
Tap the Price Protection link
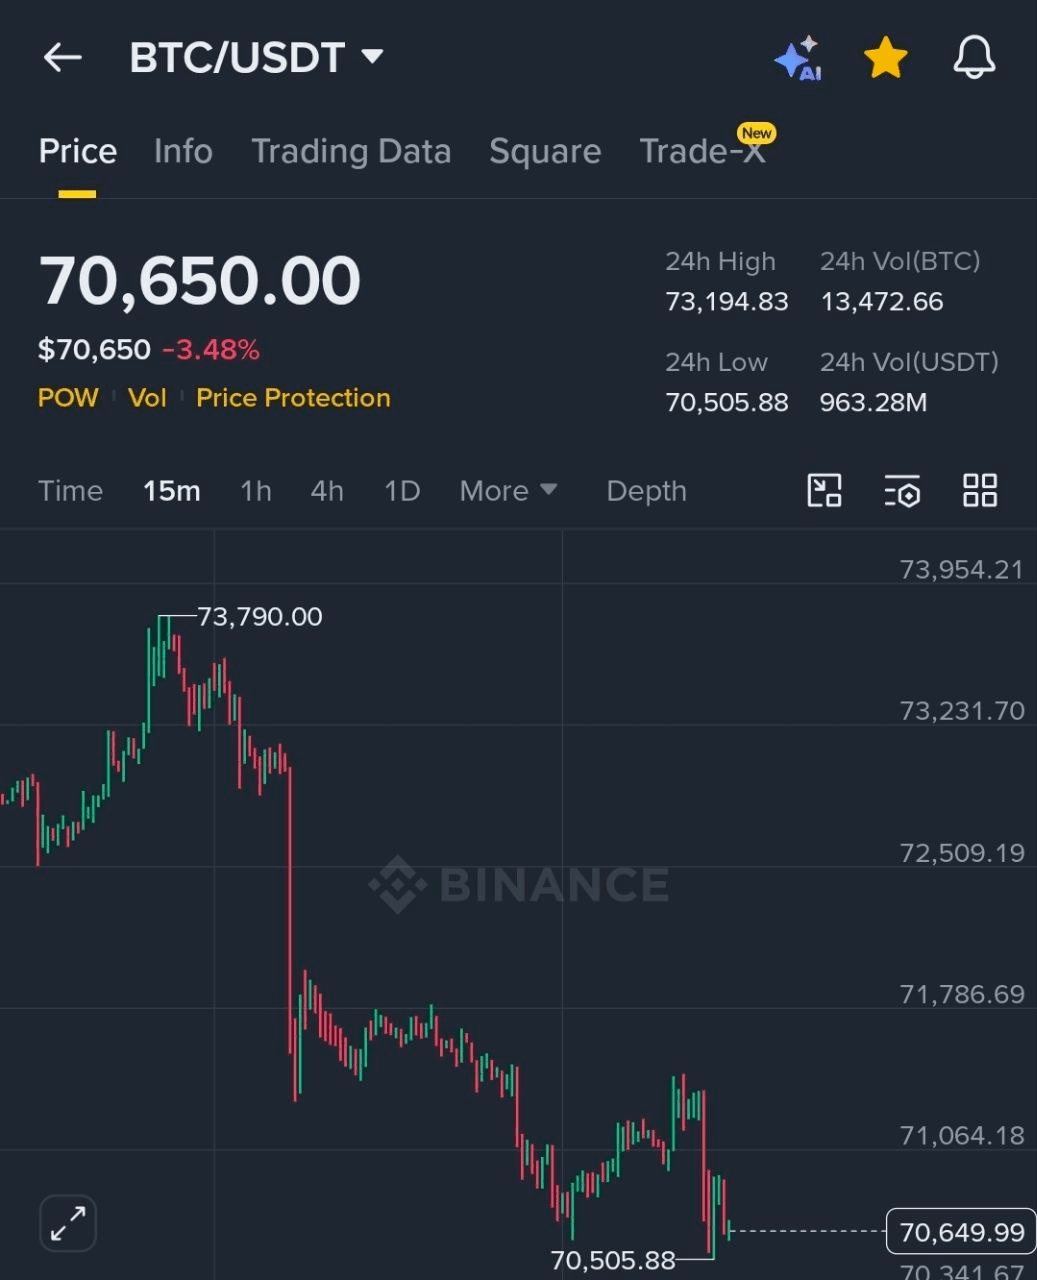pos(293,398)
